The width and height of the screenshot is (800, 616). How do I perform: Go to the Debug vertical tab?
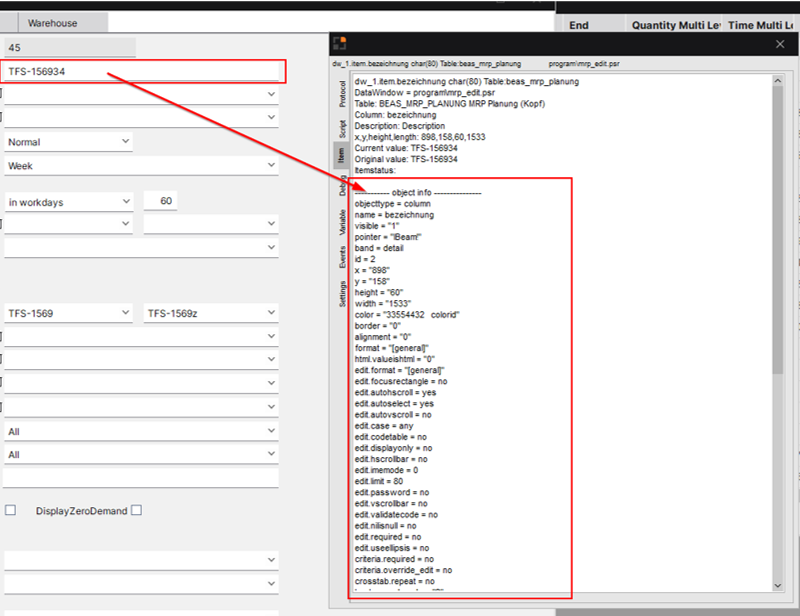(x=342, y=186)
